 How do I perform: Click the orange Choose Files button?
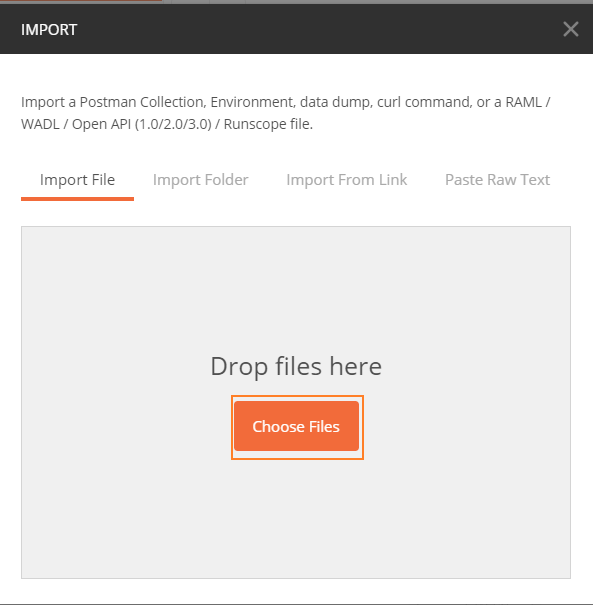[296, 426]
